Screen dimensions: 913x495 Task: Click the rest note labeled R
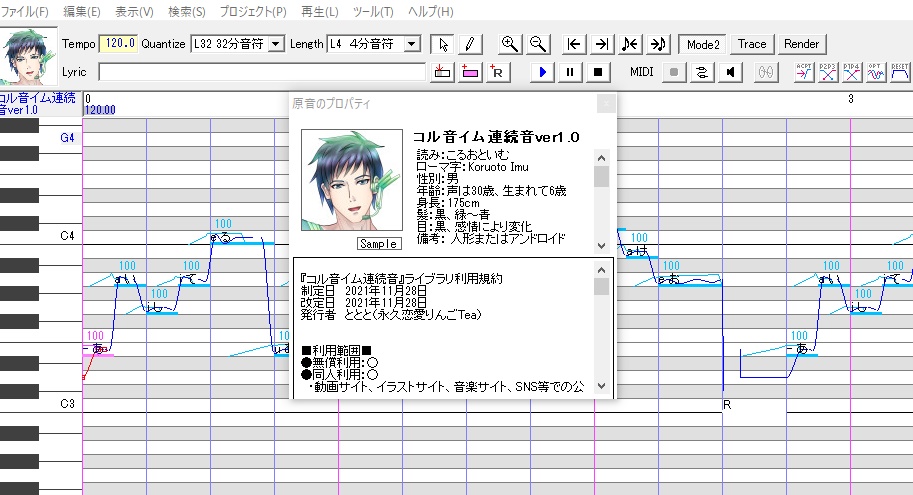(727, 405)
